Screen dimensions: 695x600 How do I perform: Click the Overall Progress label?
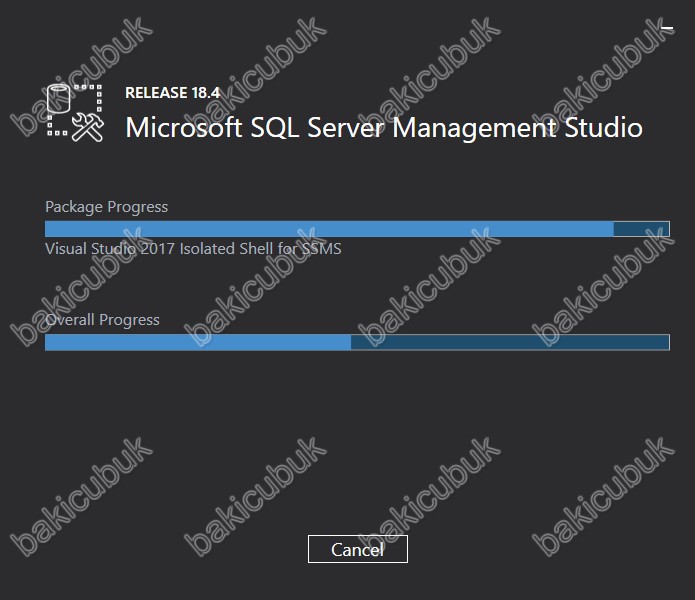(102, 320)
